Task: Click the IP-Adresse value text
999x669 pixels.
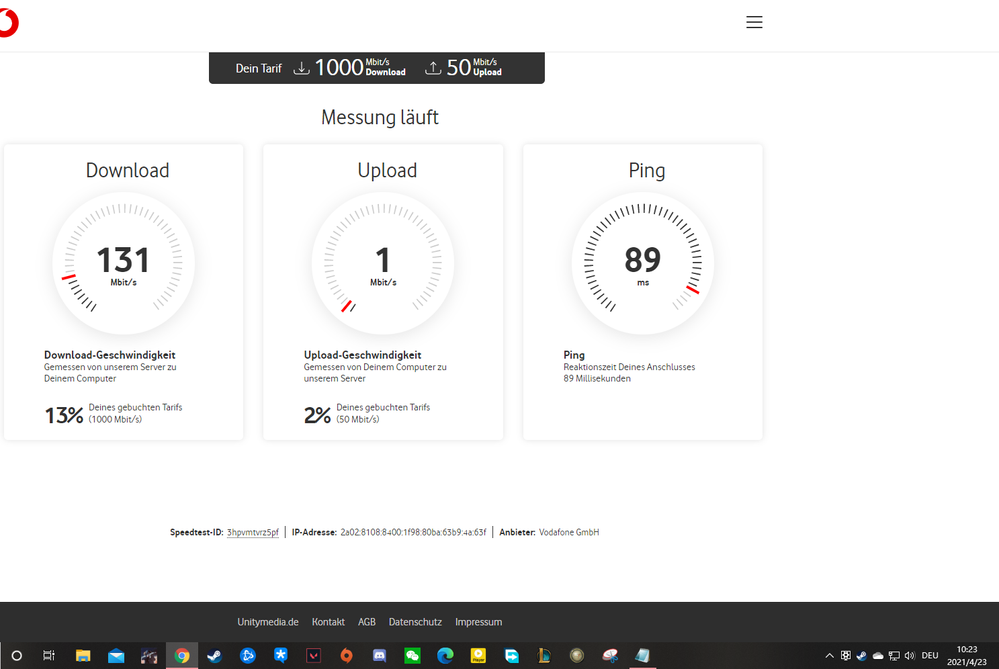Action: (x=413, y=533)
